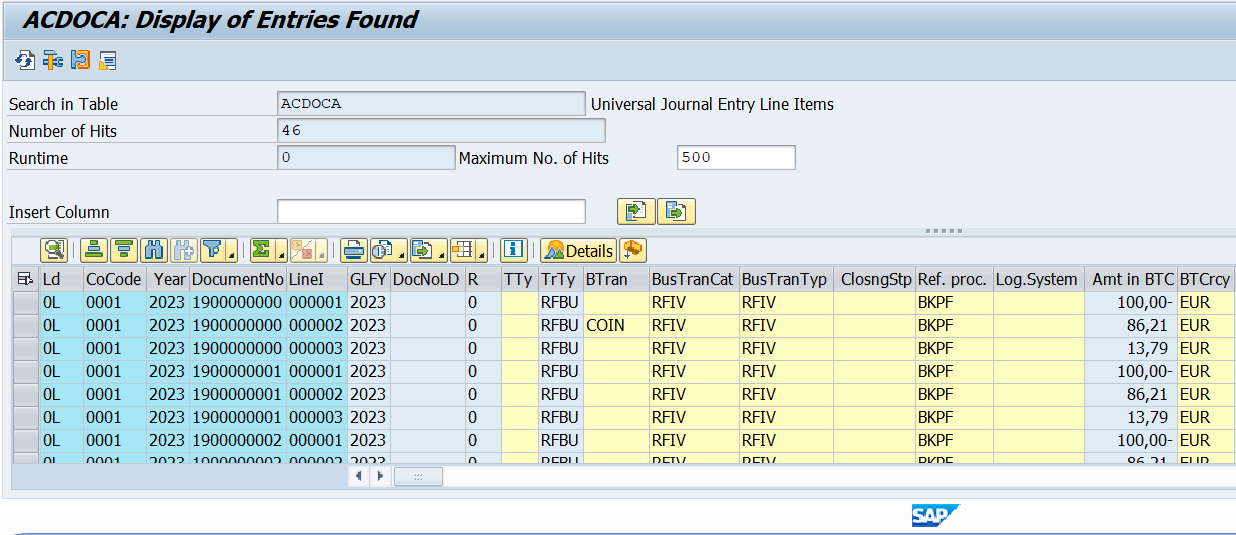The image size is (1236, 535).
Task: Select the BusTranCat column header
Action: click(693, 279)
